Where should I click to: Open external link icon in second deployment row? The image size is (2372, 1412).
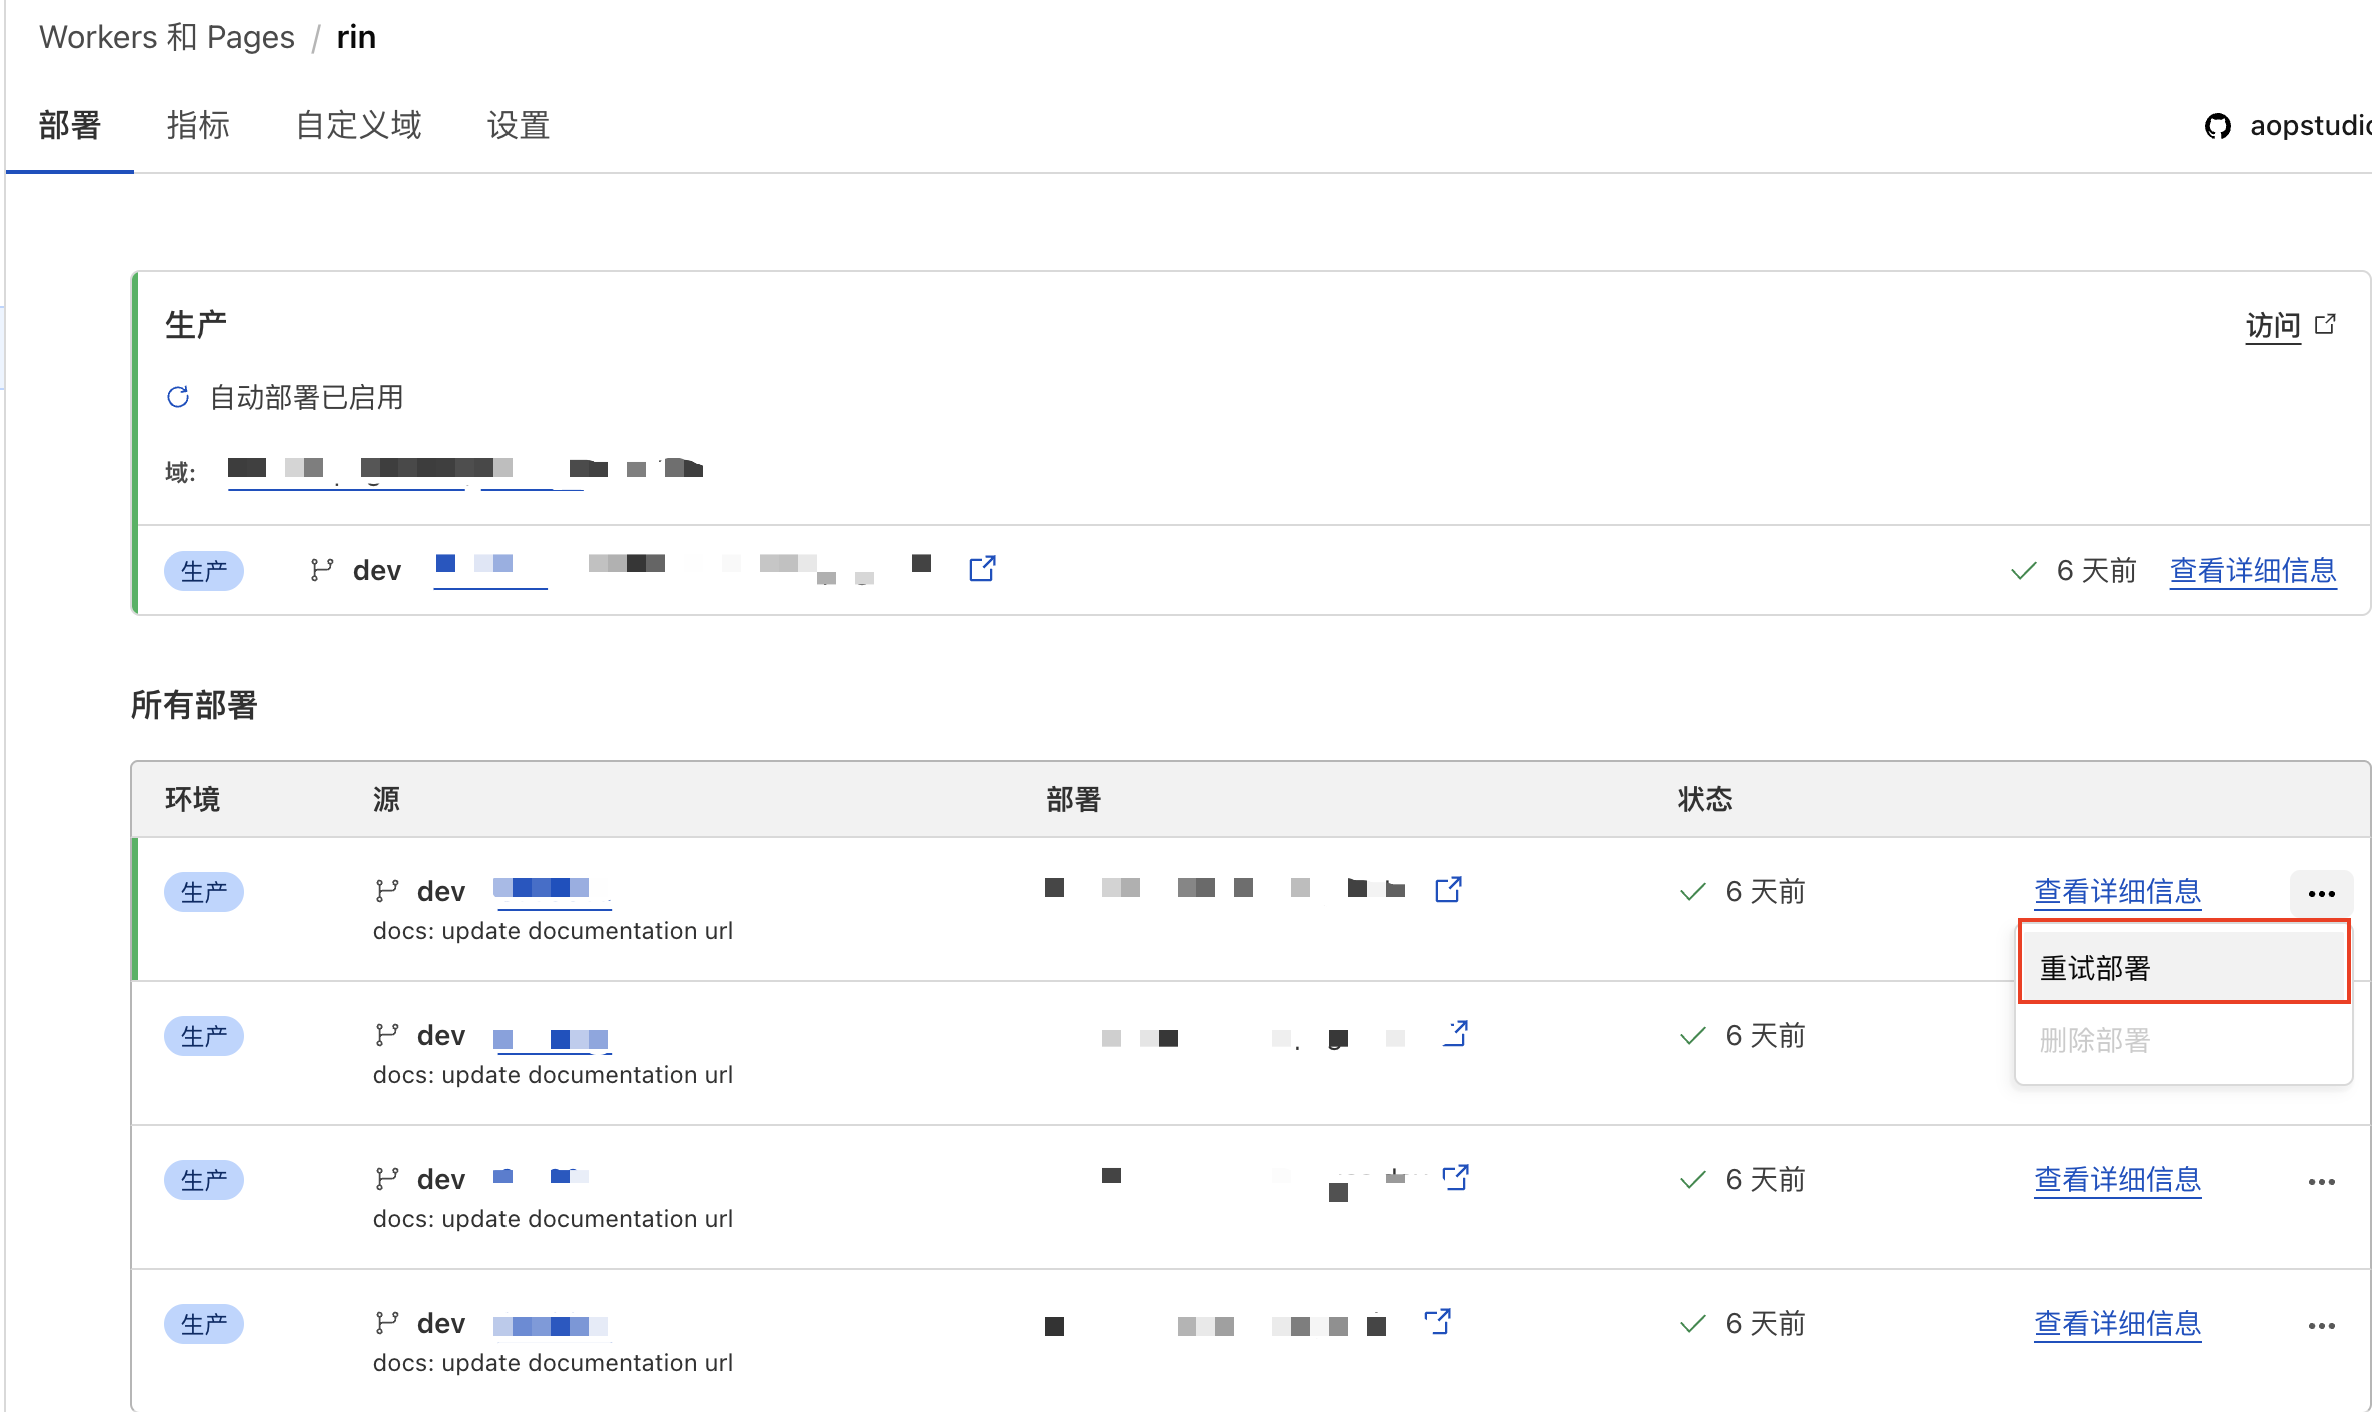(x=1456, y=1033)
